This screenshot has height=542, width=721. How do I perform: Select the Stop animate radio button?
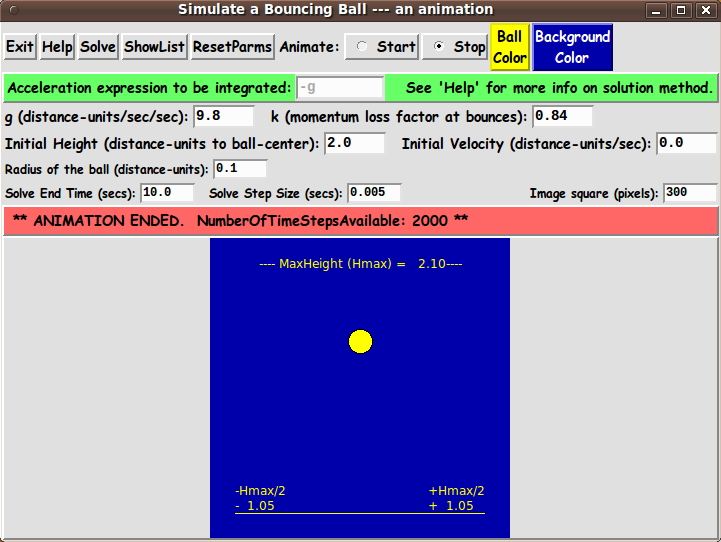coord(454,47)
